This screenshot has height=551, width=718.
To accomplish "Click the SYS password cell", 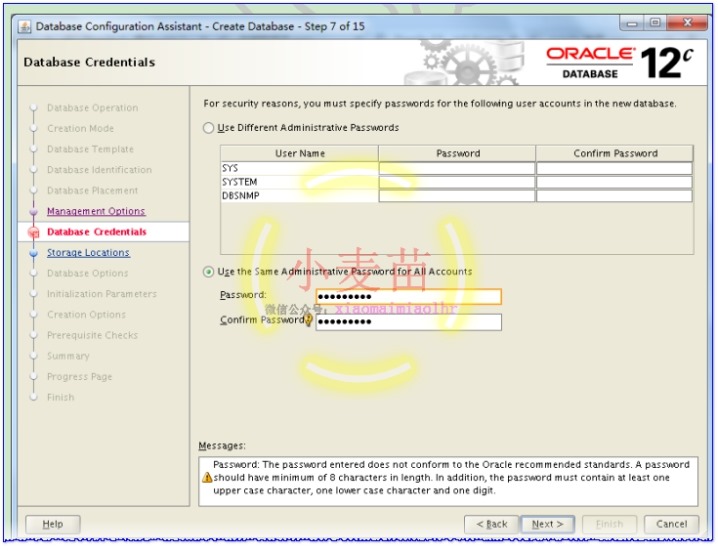I will coord(457,169).
